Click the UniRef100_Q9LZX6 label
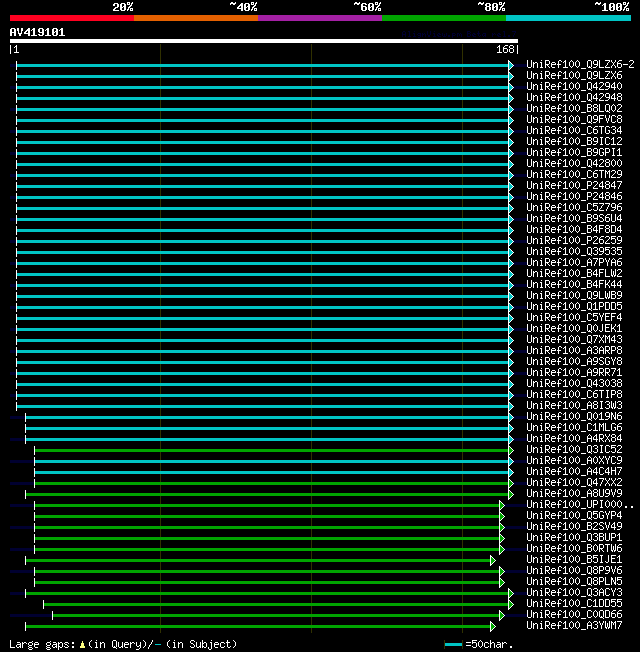 (574, 76)
